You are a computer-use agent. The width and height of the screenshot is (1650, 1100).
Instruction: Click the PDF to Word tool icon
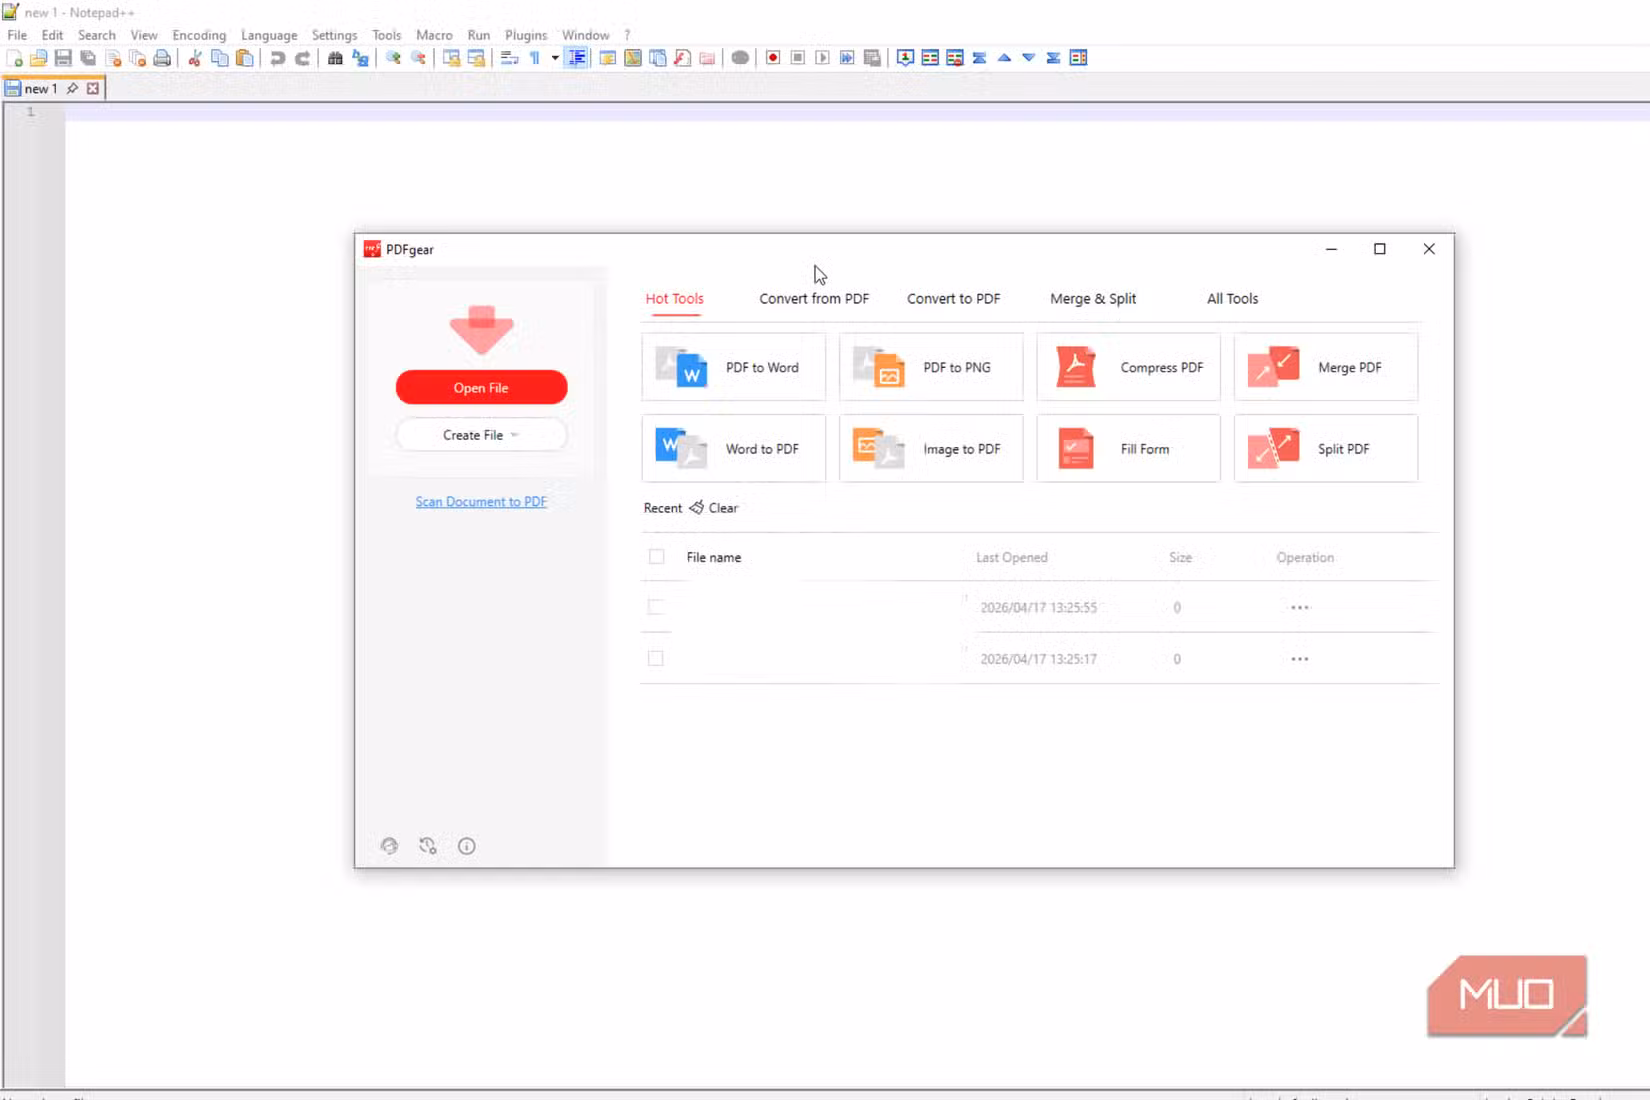(x=681, y=367)
